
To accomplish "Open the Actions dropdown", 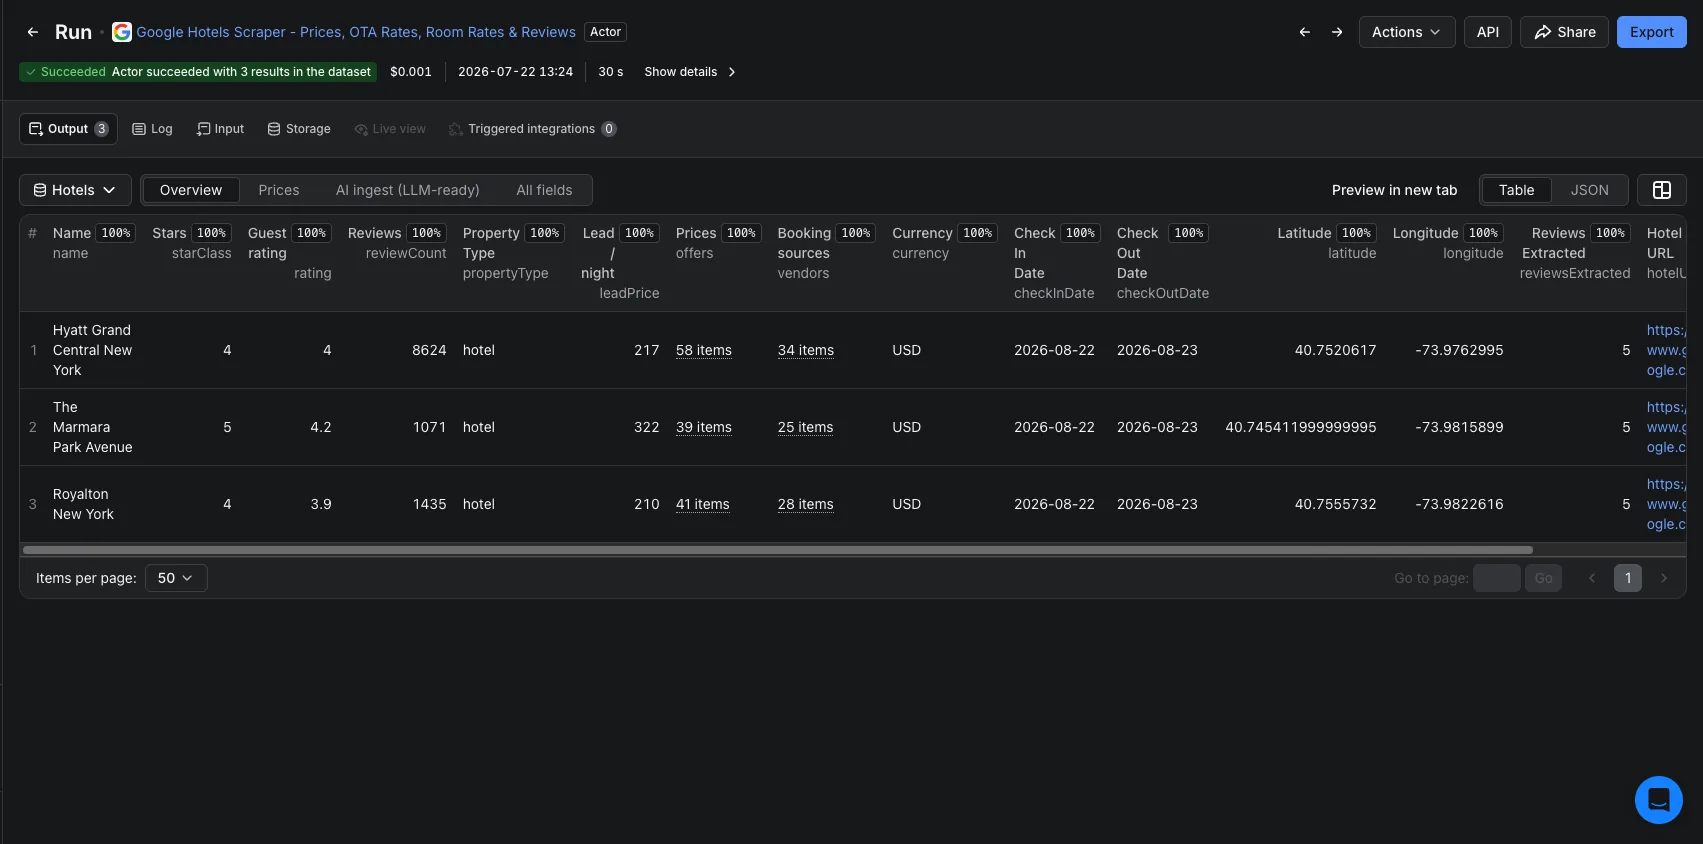I will (1406, 32).
